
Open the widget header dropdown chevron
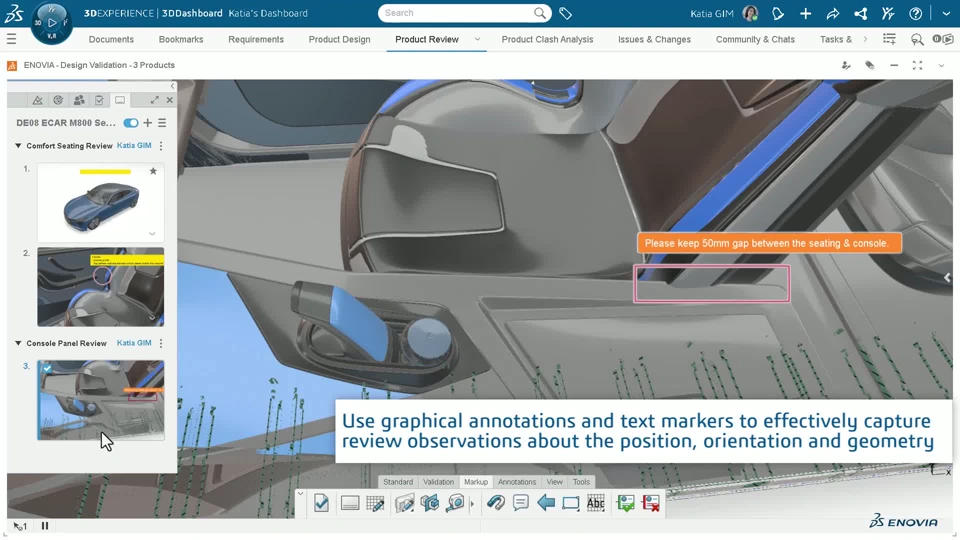[942, 66]
